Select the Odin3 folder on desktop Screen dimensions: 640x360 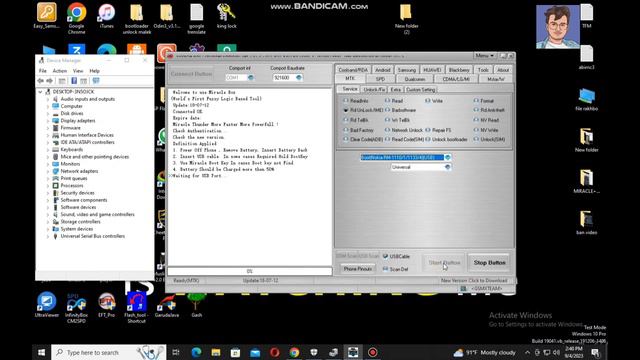click(167, 16)
